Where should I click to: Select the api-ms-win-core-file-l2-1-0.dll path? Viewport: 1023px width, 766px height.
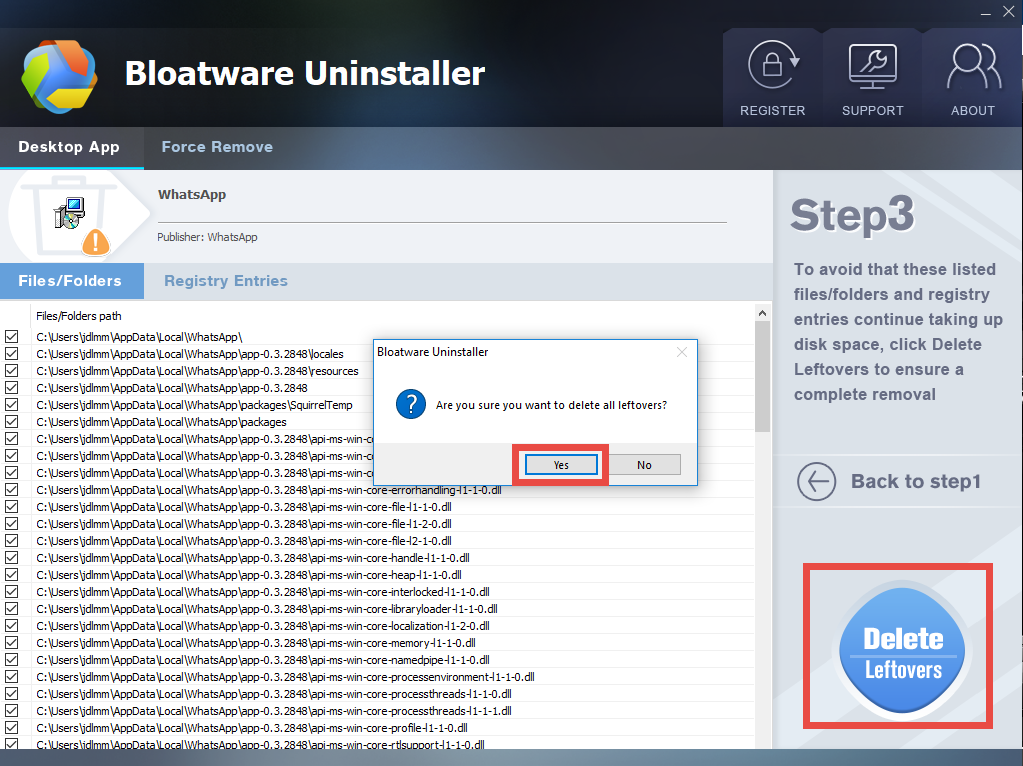244,541
